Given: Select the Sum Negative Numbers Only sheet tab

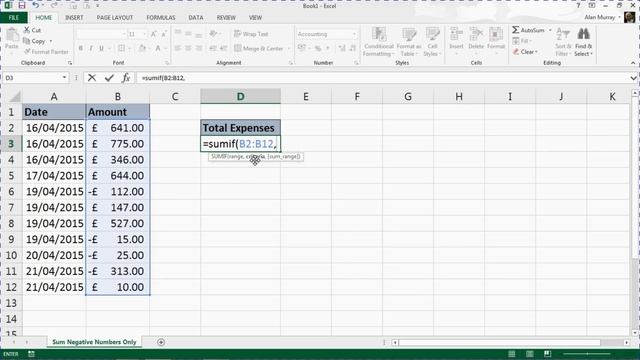Looking at the screenshot, I should 94,342.
